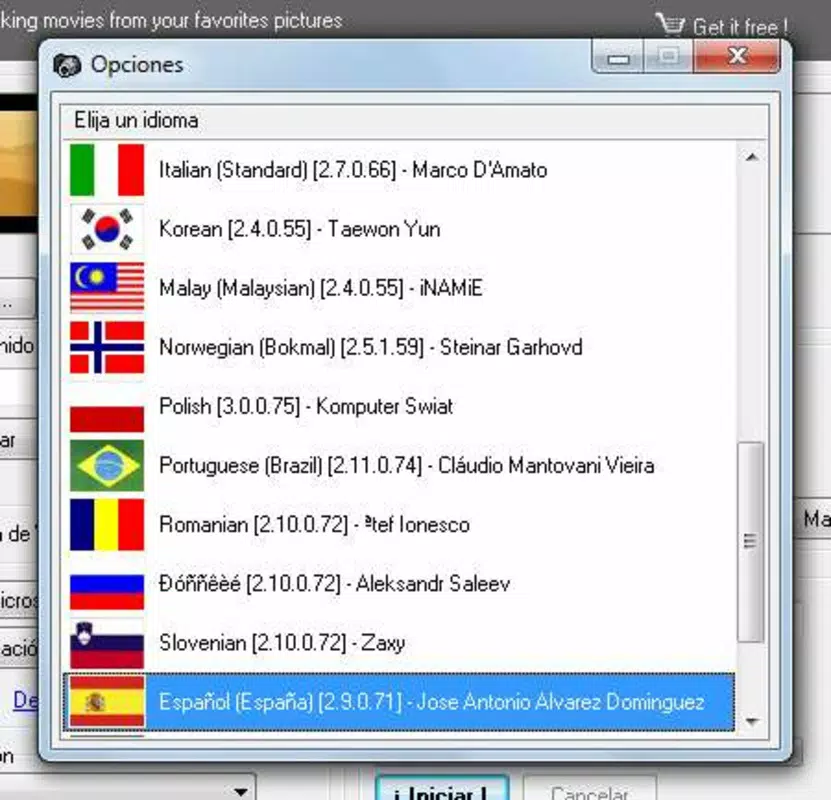Select the Russian entry by Aleksandr Saleev
The image size is (831, 800).
coord(399,584)
